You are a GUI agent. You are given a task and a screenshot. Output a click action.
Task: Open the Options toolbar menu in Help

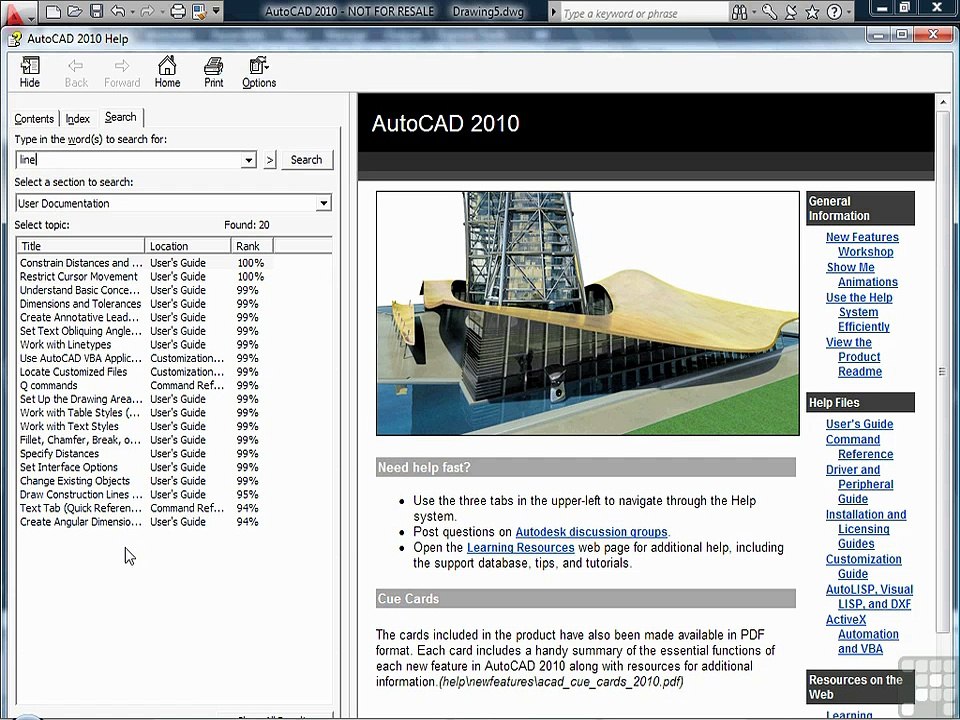point(259,72)
